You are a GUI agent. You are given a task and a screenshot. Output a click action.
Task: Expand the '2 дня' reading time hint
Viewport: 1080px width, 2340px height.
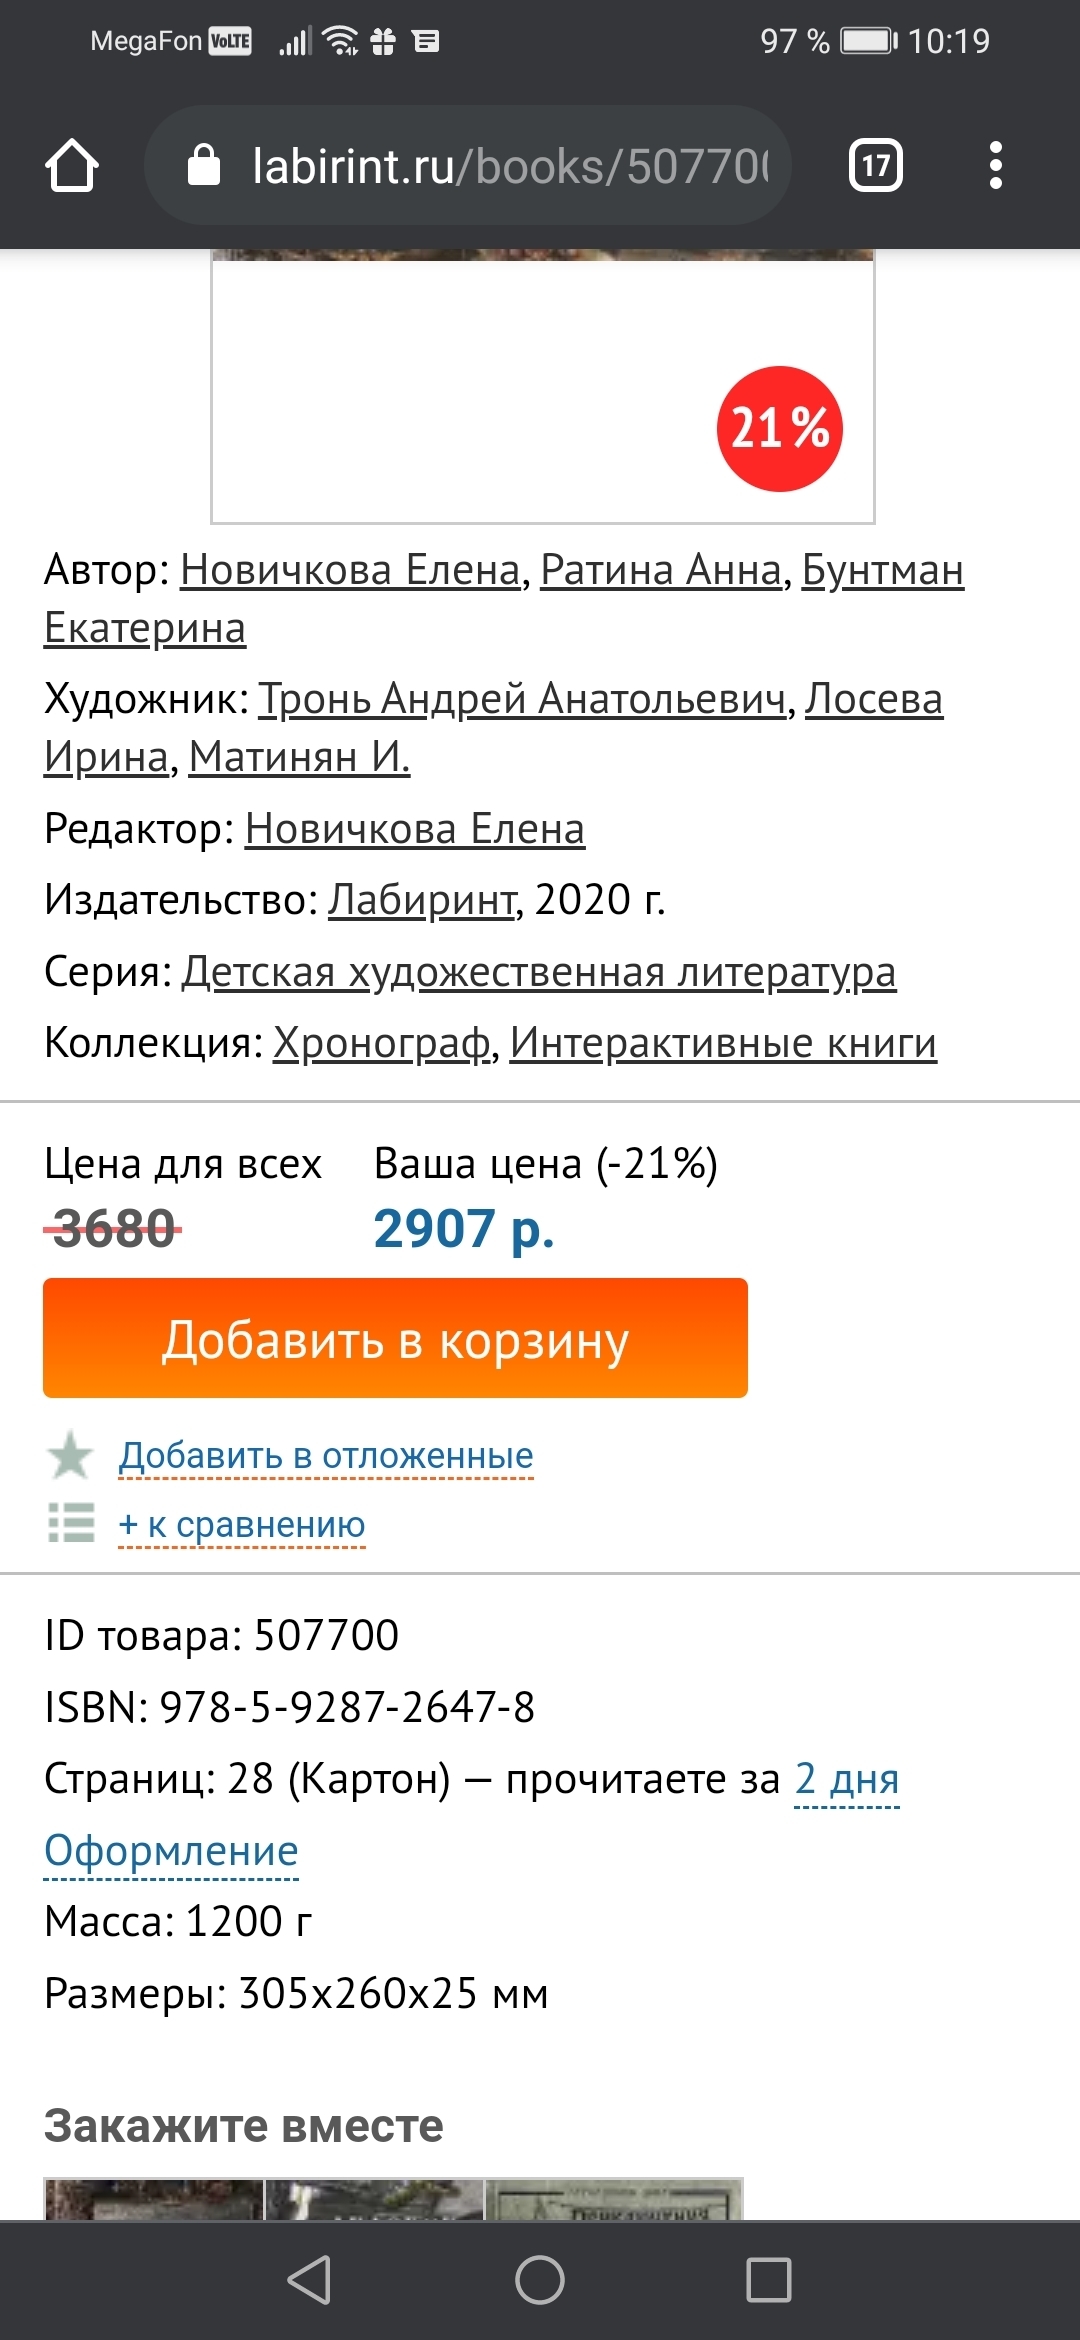(x=846, y=1779)
